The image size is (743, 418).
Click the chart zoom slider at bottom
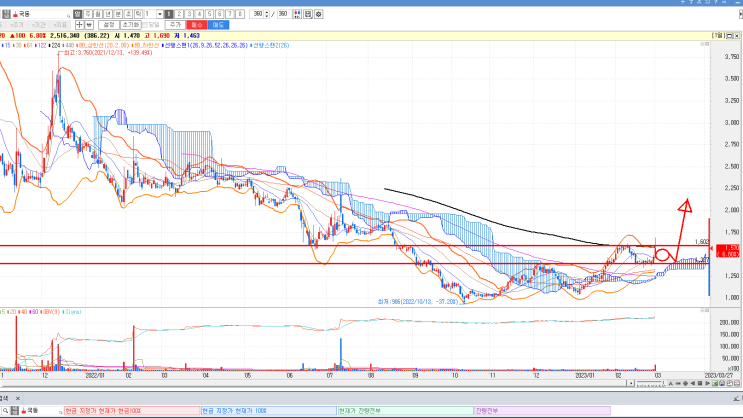point(651,383)
